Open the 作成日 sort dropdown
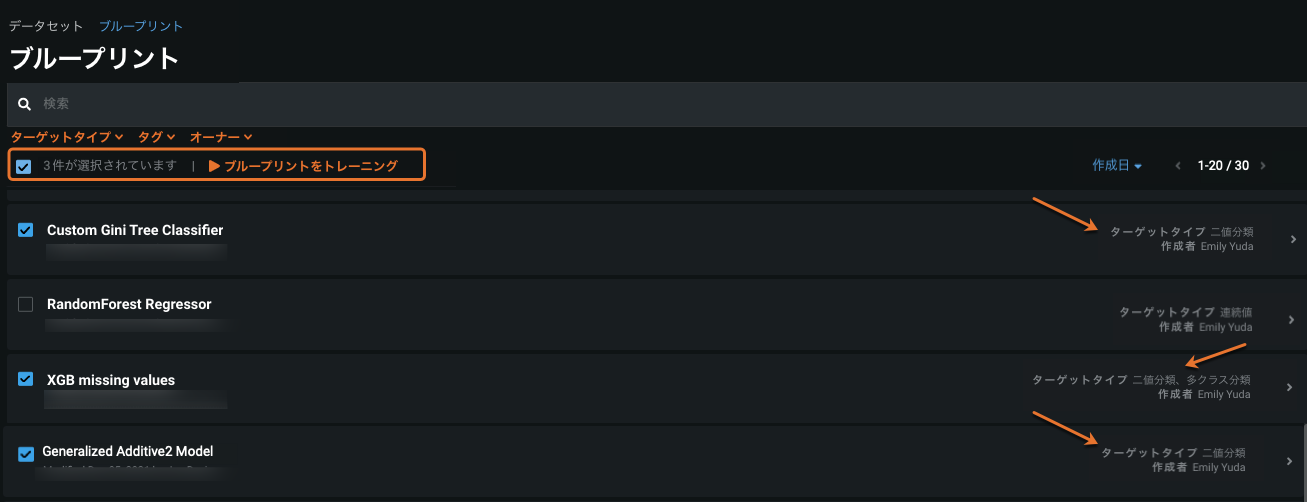Viewport: 1307px width, 502px height. (x=1117, y=166)
